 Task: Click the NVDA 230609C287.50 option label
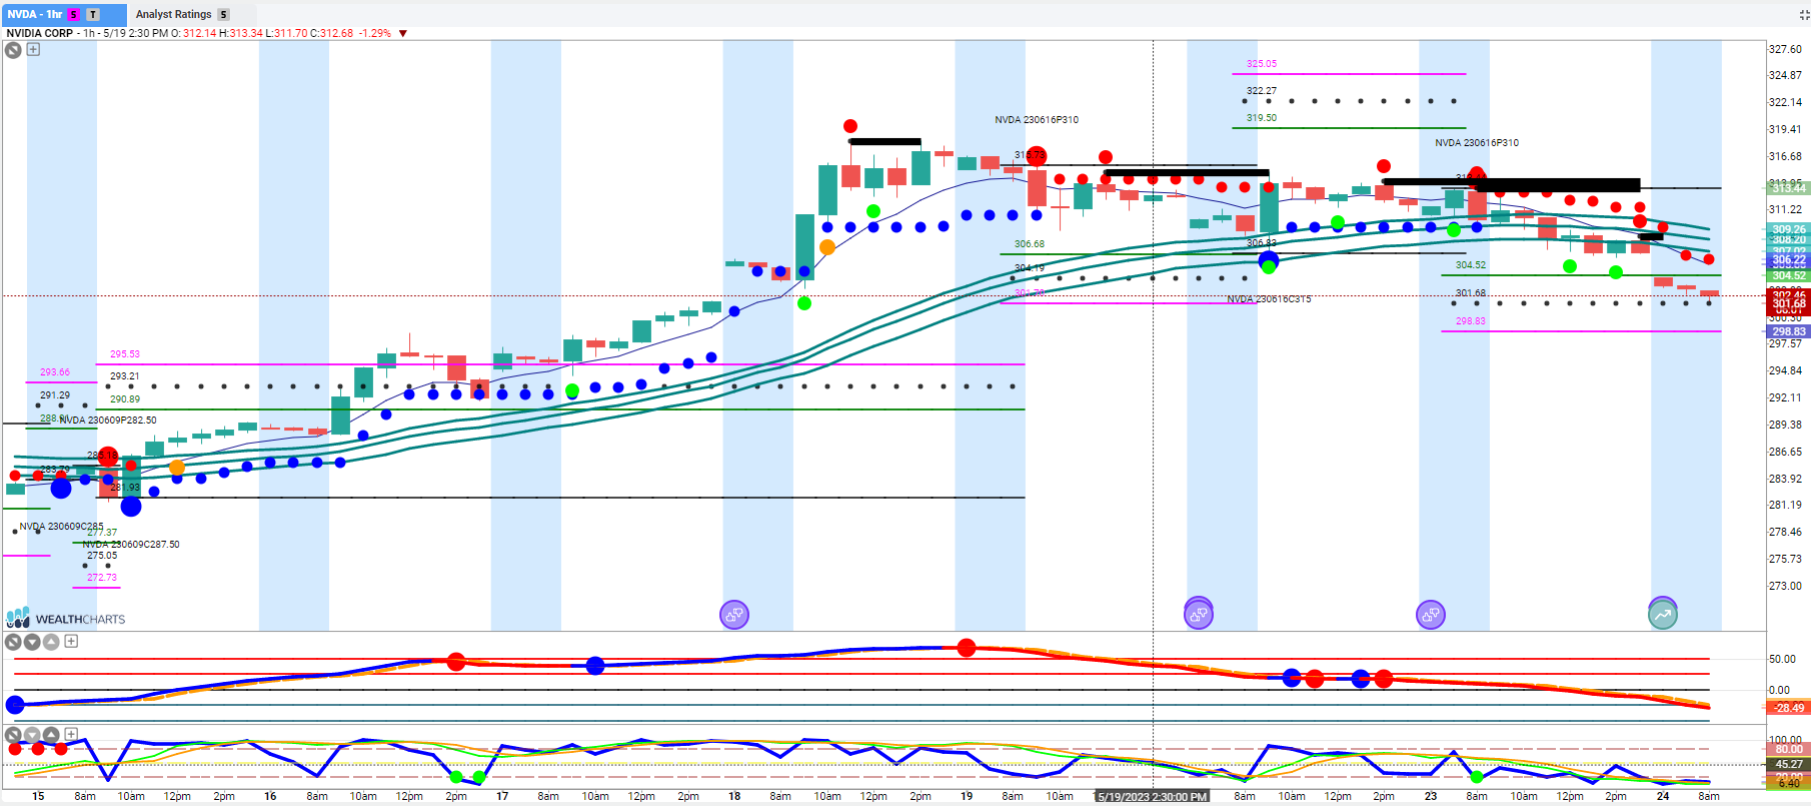coord(131,544)
